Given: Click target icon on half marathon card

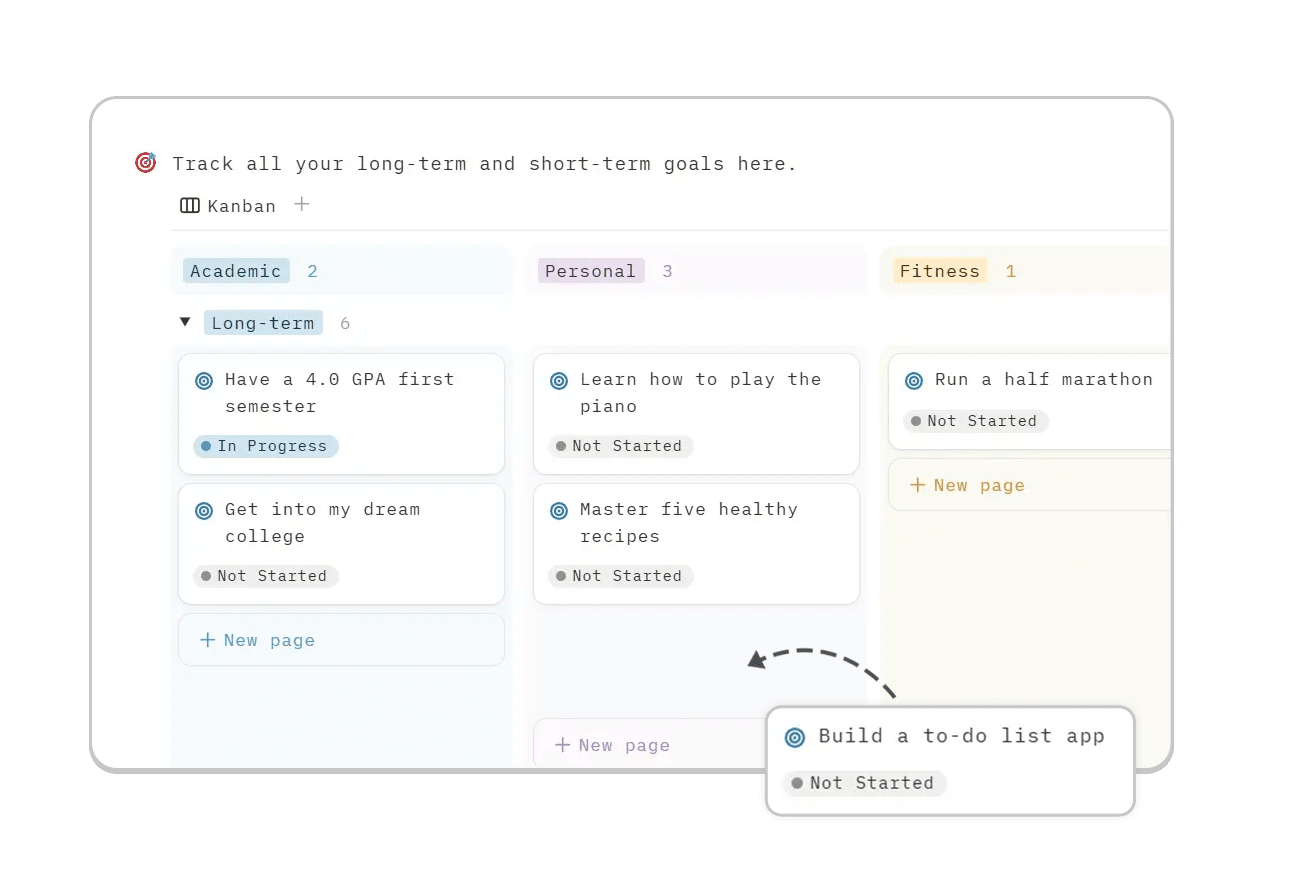Looking at the screenshot, I should [x=914, y=381].
